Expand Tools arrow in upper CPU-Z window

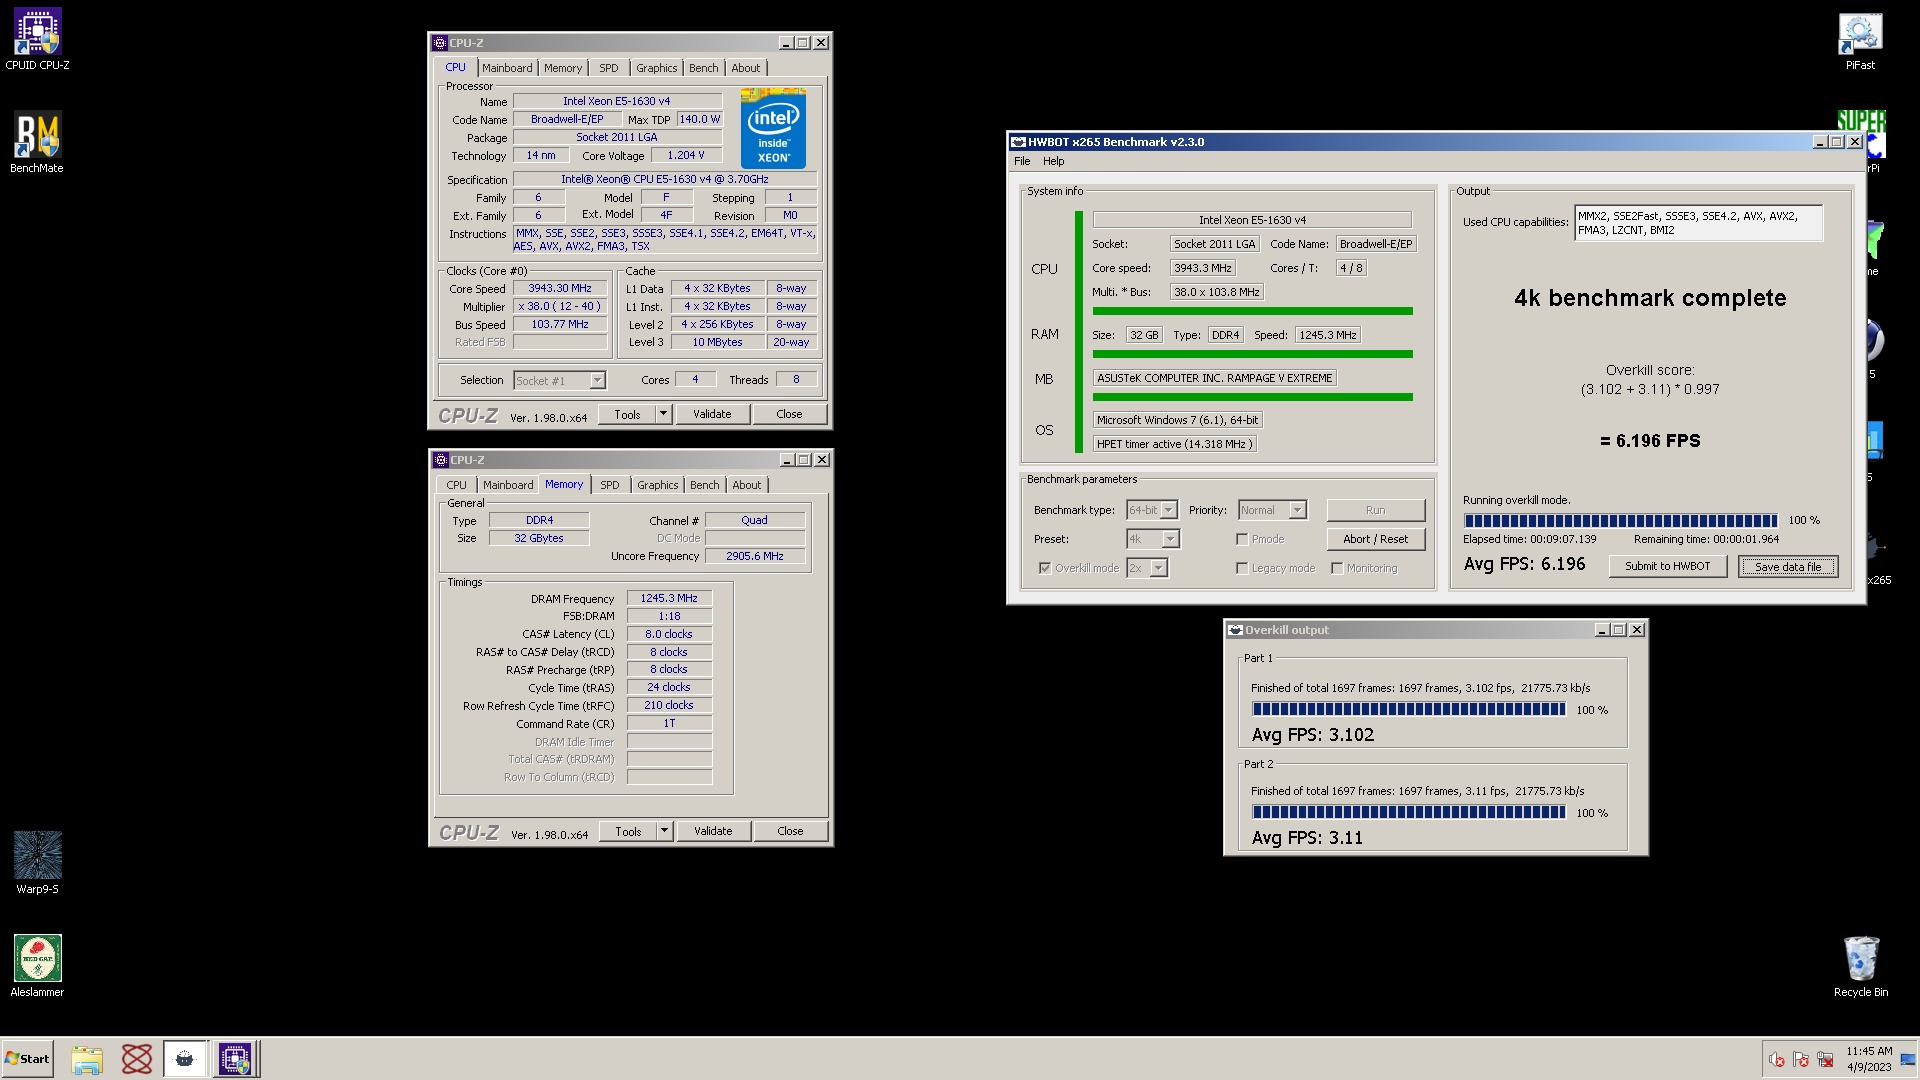(x=663, y=414)
